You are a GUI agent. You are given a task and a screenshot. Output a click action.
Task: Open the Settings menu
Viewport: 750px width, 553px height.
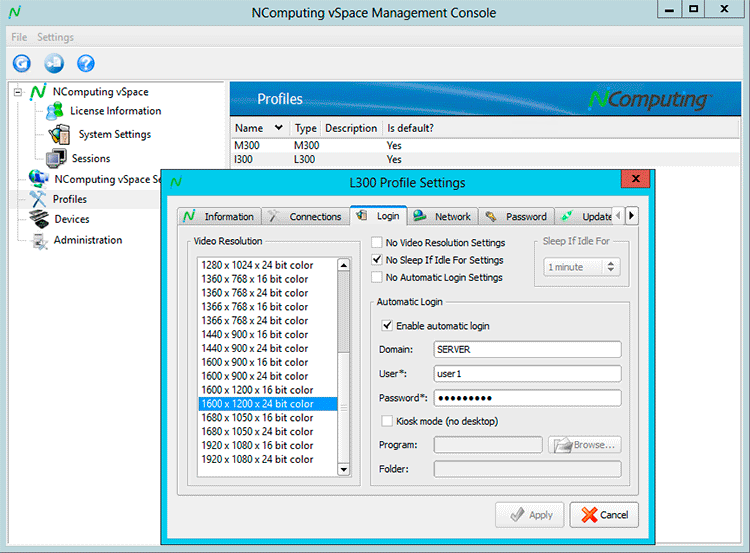pyautogui.click(x=55, y=37)
